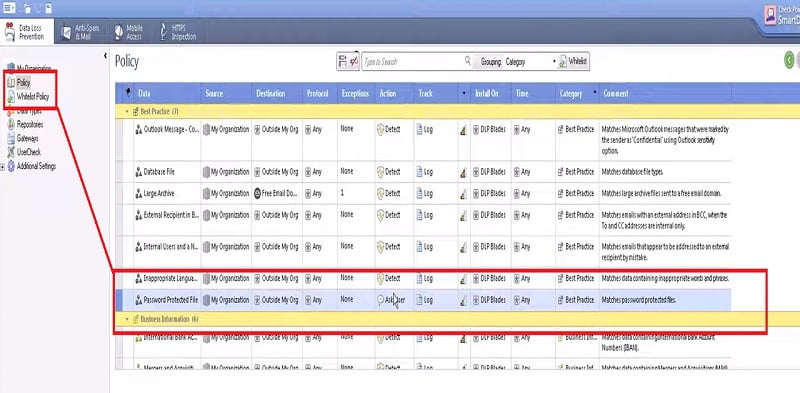Open the Anti-Spam & Mail tab

pyautogui.click(x=81, y=32)
